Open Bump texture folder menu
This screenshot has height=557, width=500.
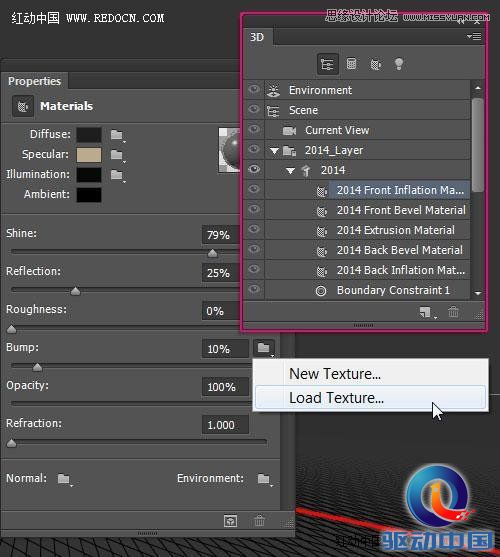[x=264, y=348]
